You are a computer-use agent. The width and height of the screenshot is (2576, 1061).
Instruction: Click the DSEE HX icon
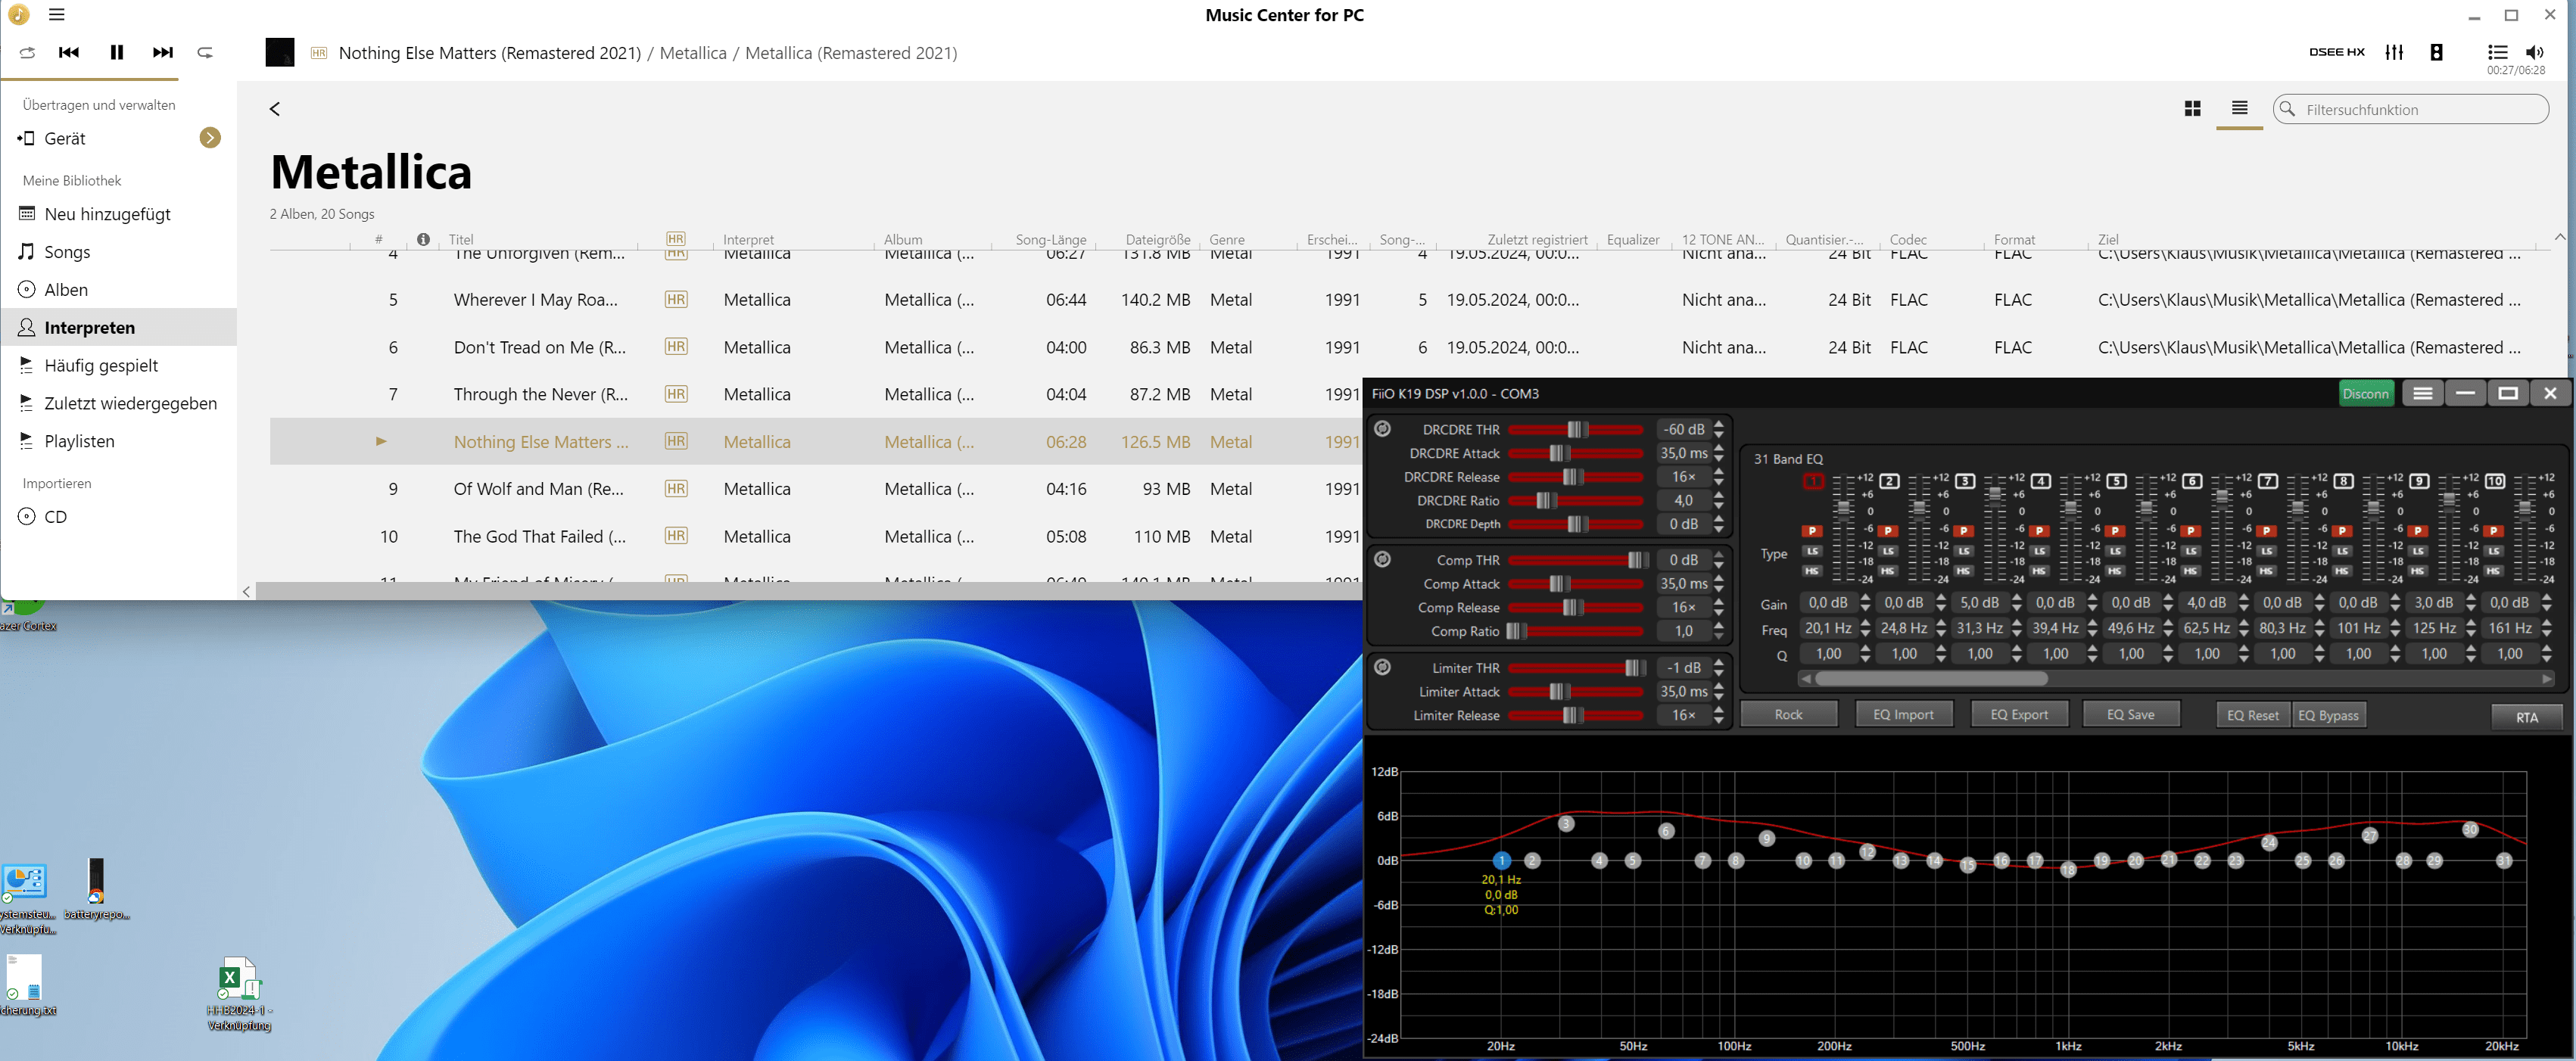coord(2336,53)
